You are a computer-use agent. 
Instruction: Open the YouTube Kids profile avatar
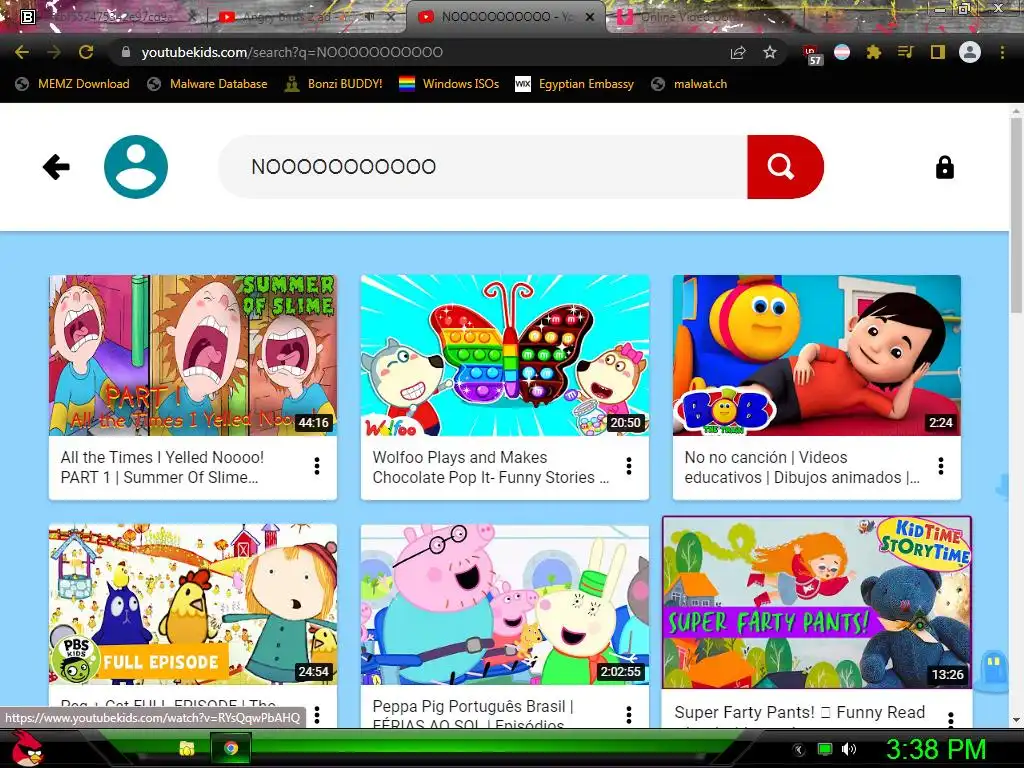tap(136, 167)
